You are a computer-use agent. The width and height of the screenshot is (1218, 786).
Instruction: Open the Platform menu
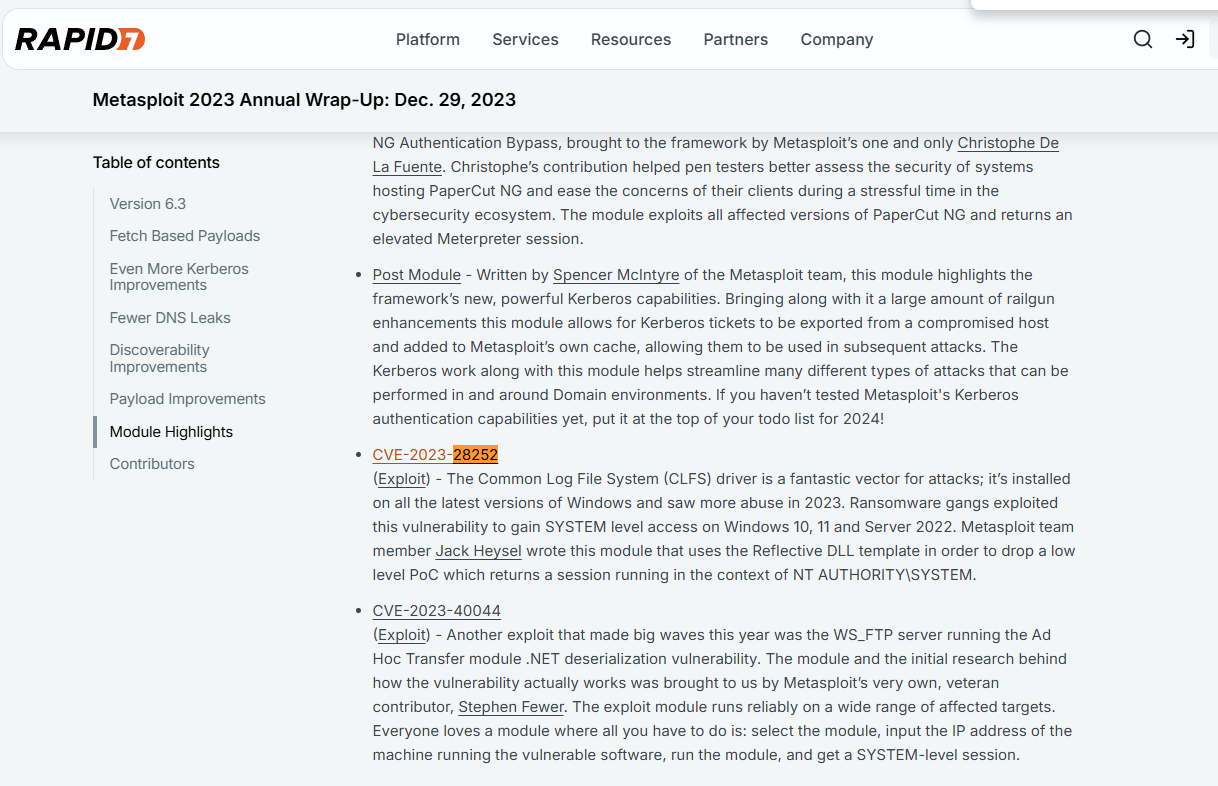[x=428, y=39]
